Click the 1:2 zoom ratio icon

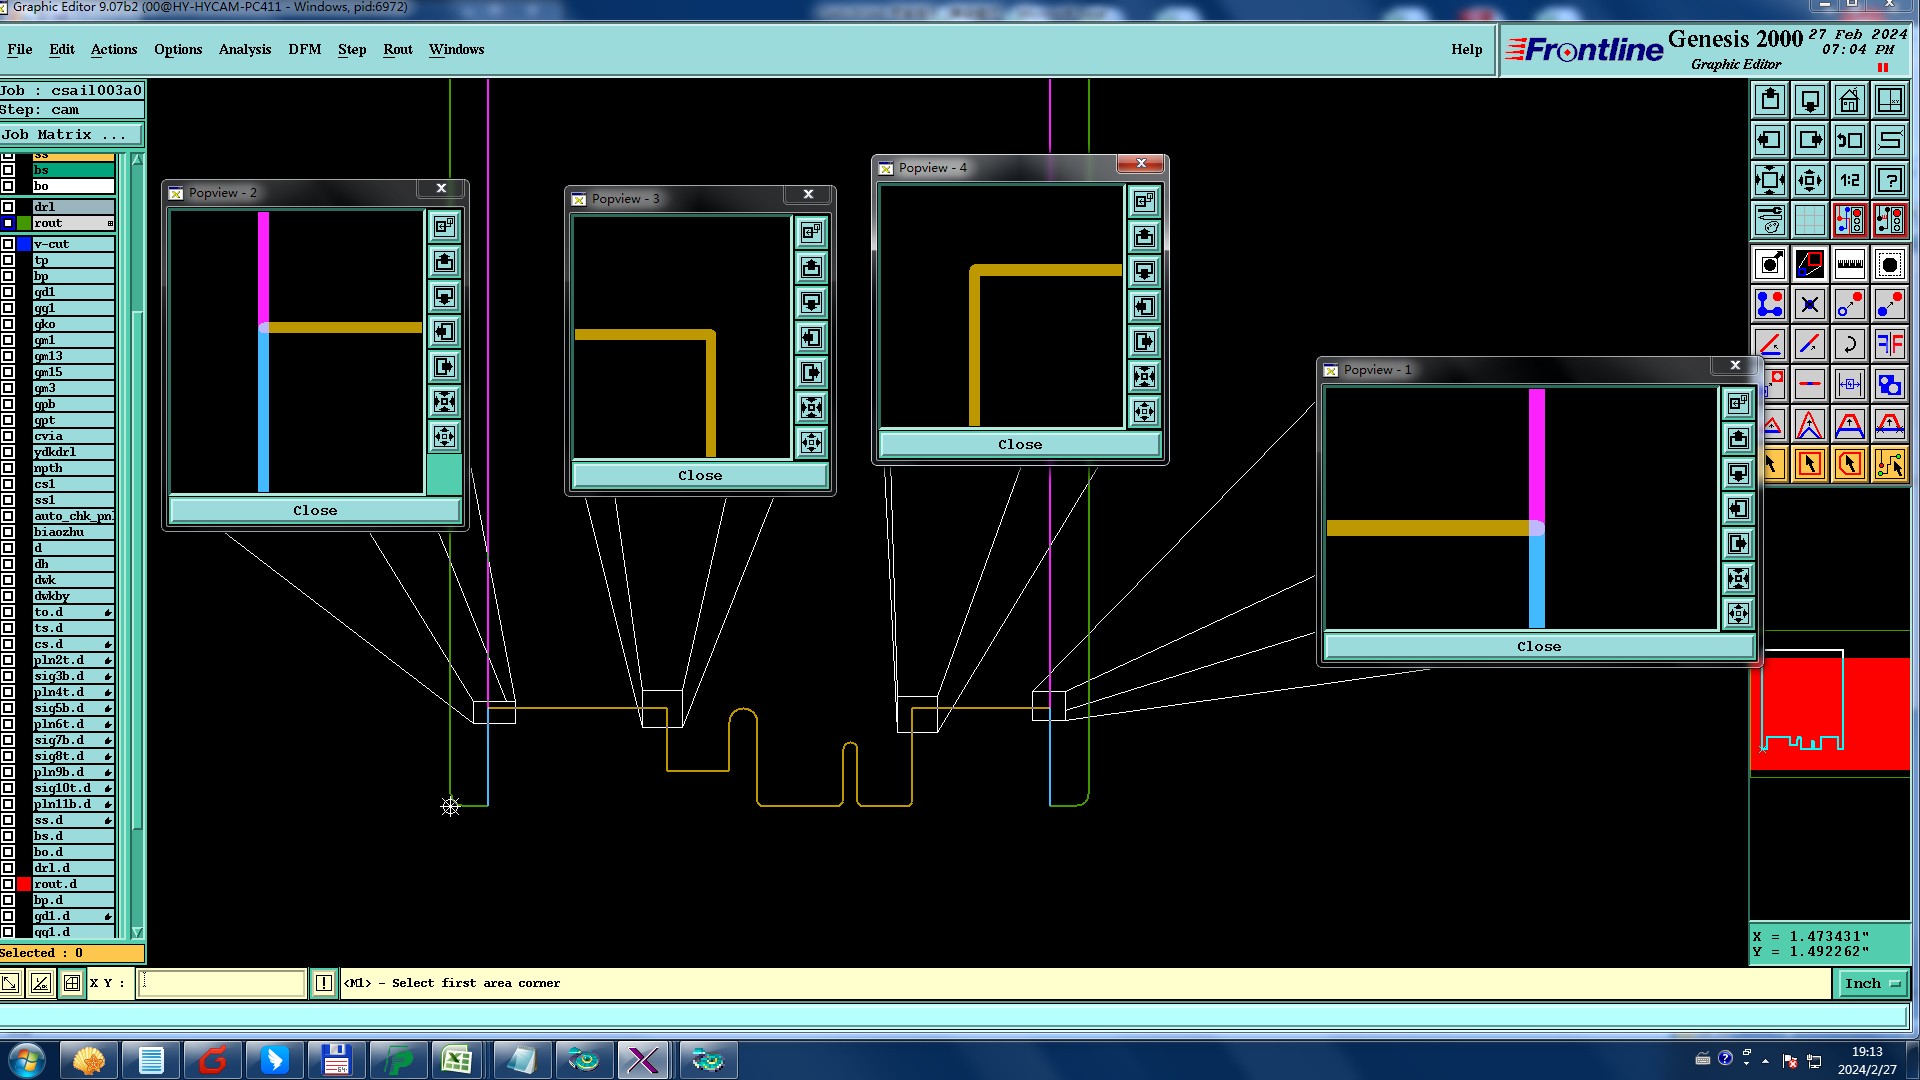point(1850,180)
